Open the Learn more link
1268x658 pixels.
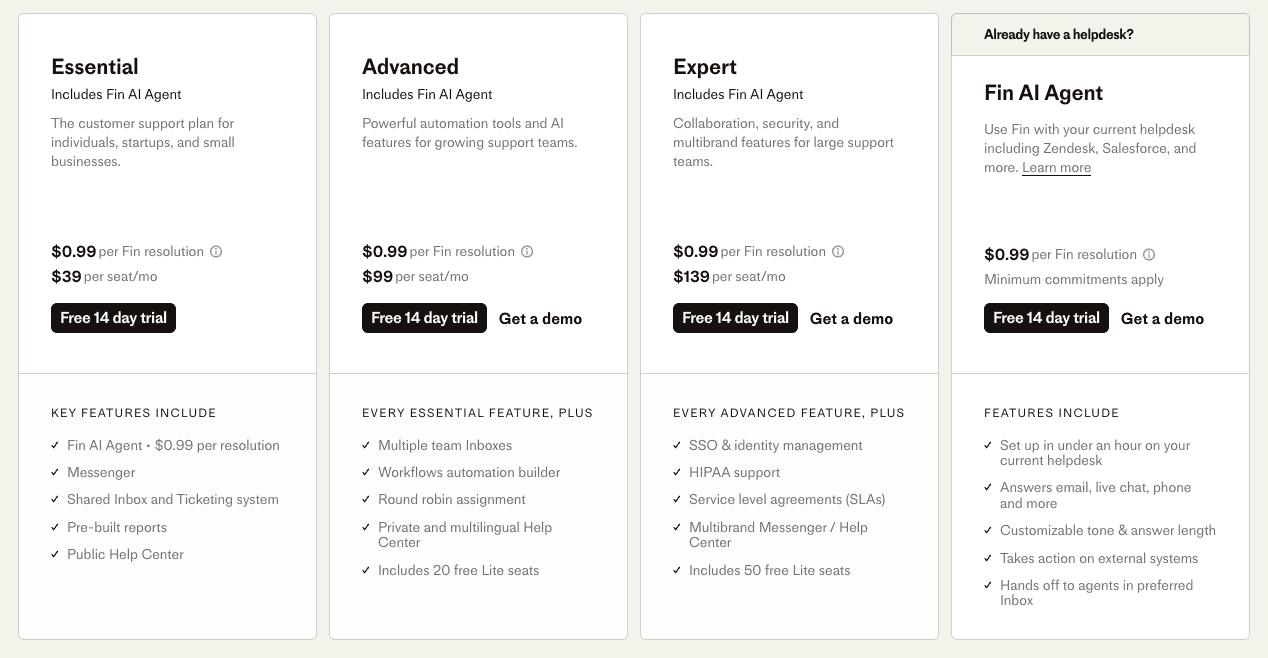coord(1056,168)
